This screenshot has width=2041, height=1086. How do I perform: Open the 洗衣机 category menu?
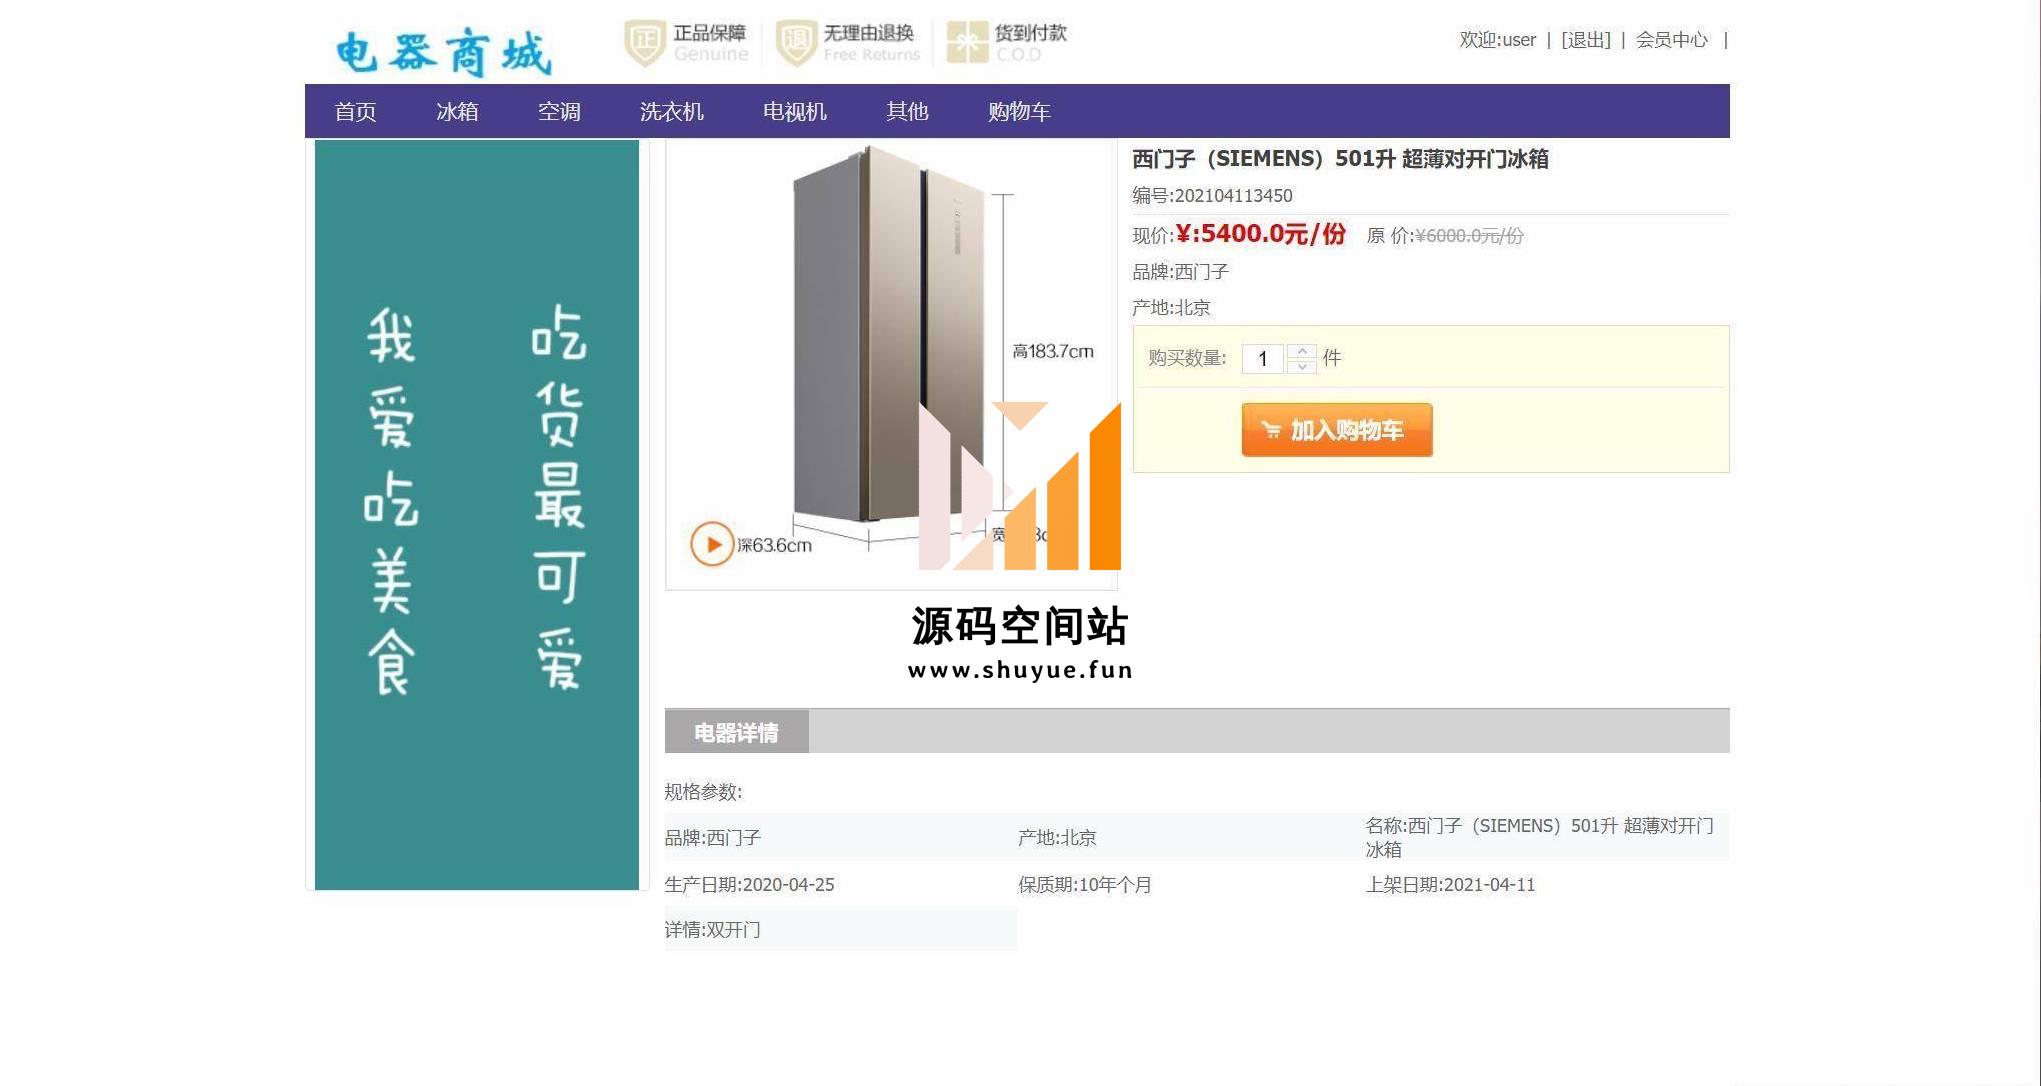pyautogui.click(x=672, y=112)
